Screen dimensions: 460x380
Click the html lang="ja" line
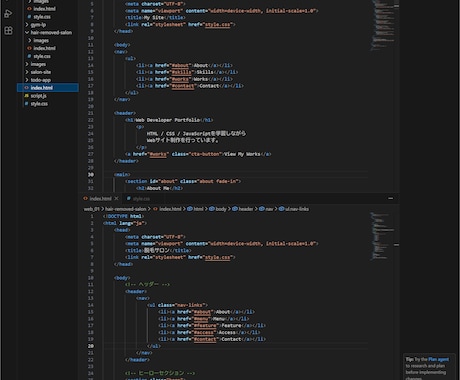(125, 223)
